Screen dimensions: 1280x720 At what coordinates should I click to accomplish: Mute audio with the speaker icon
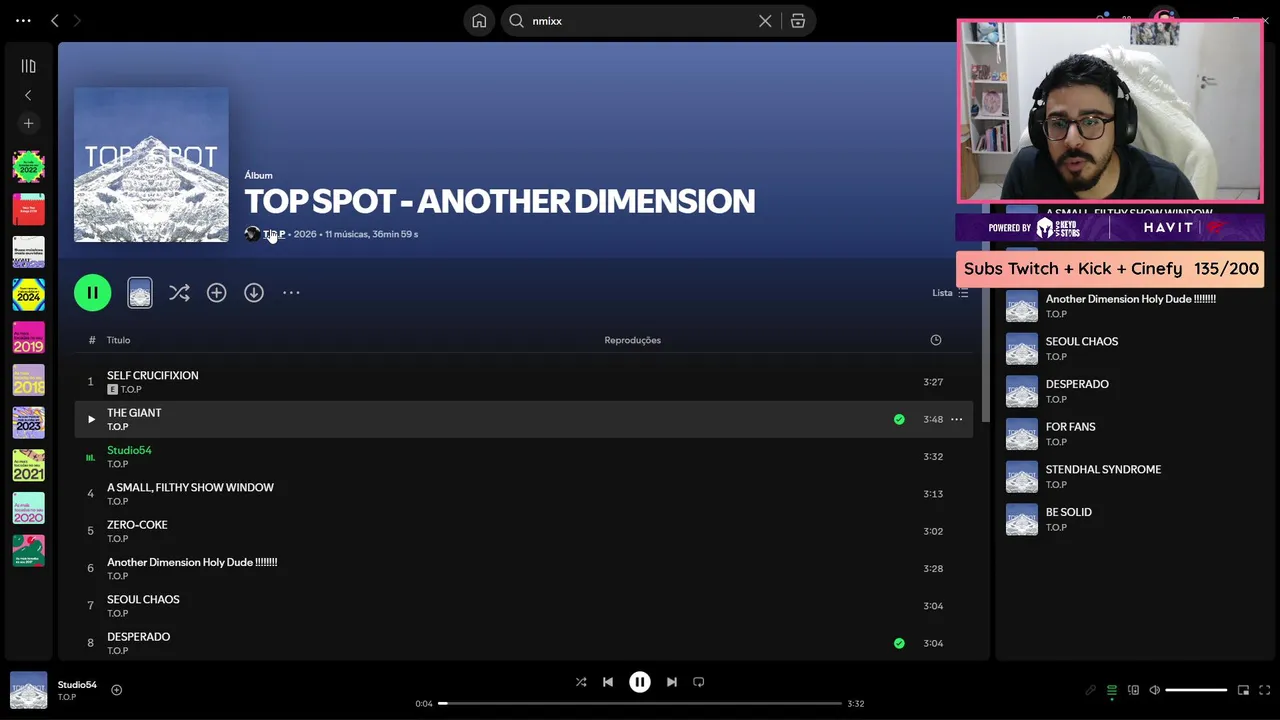pos(1154,690)
